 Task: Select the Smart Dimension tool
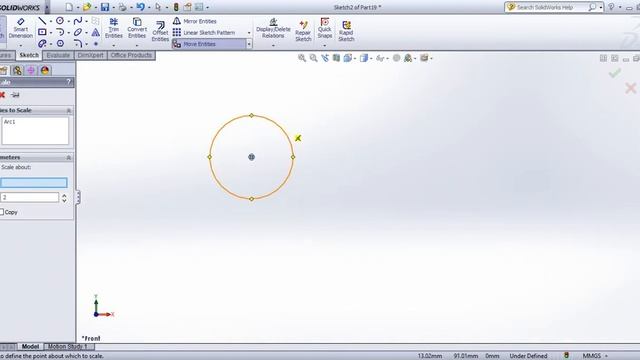coord(20,28)
